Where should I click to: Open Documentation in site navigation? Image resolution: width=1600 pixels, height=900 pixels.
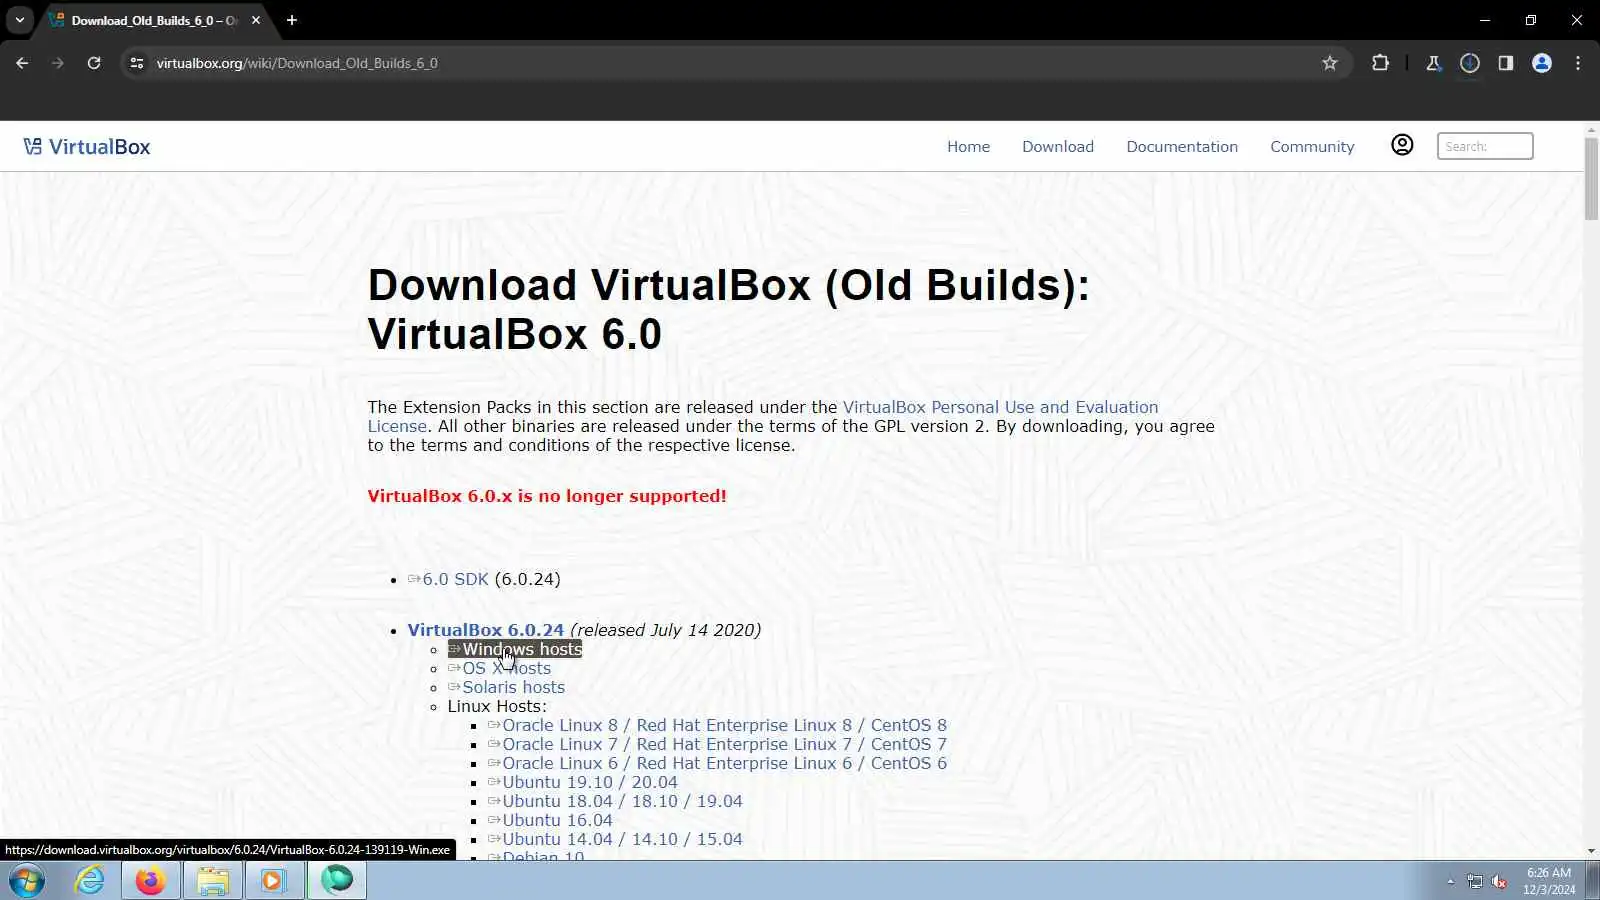(1182, 147)
